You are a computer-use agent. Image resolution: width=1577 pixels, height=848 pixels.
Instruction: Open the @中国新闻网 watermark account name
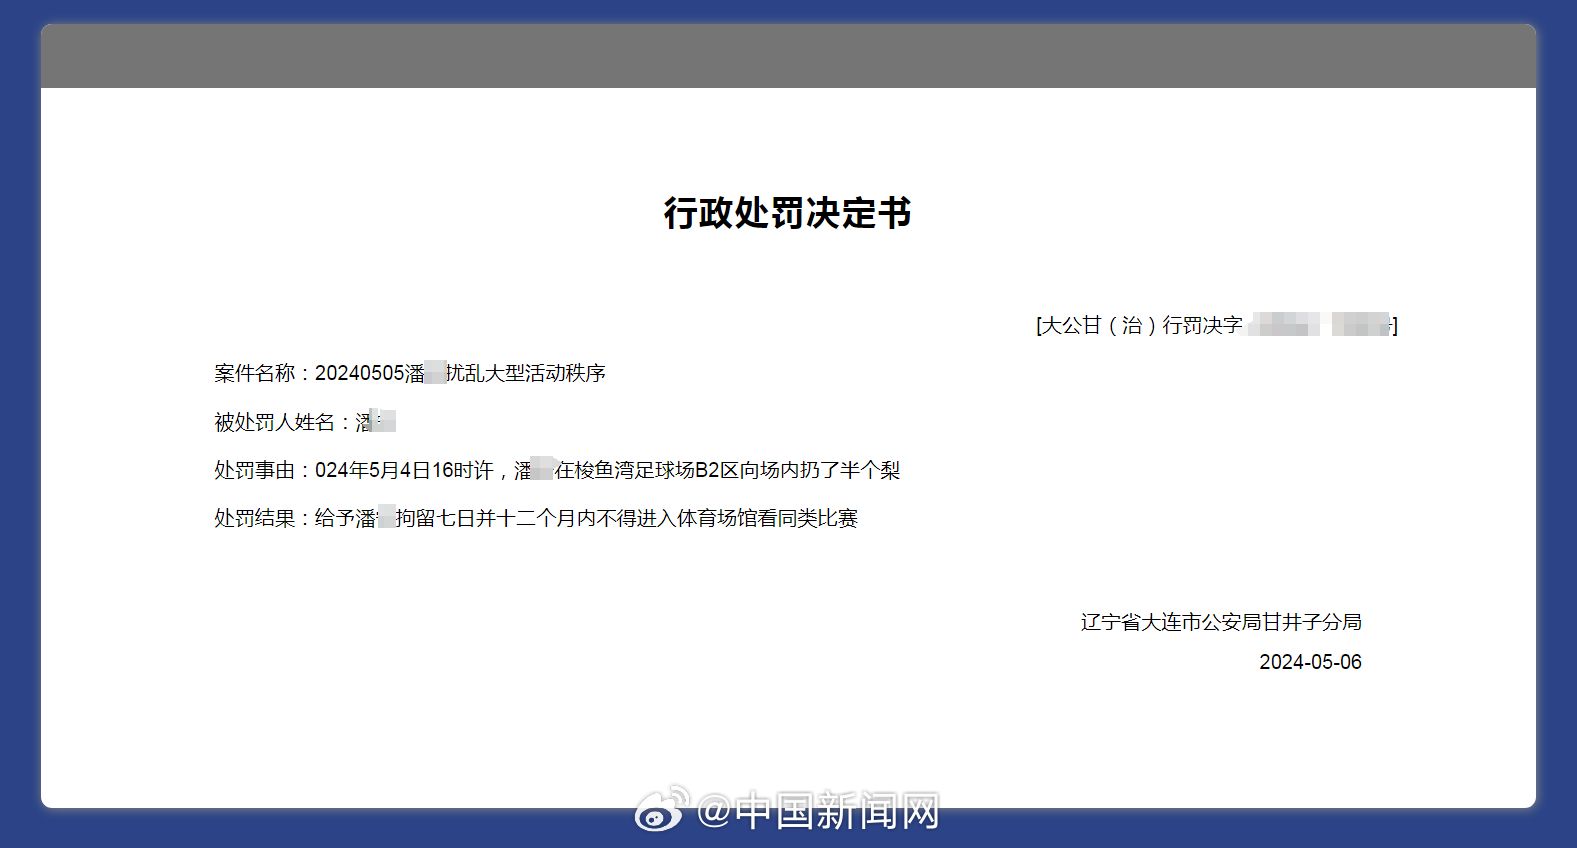[x=817, y=812]
